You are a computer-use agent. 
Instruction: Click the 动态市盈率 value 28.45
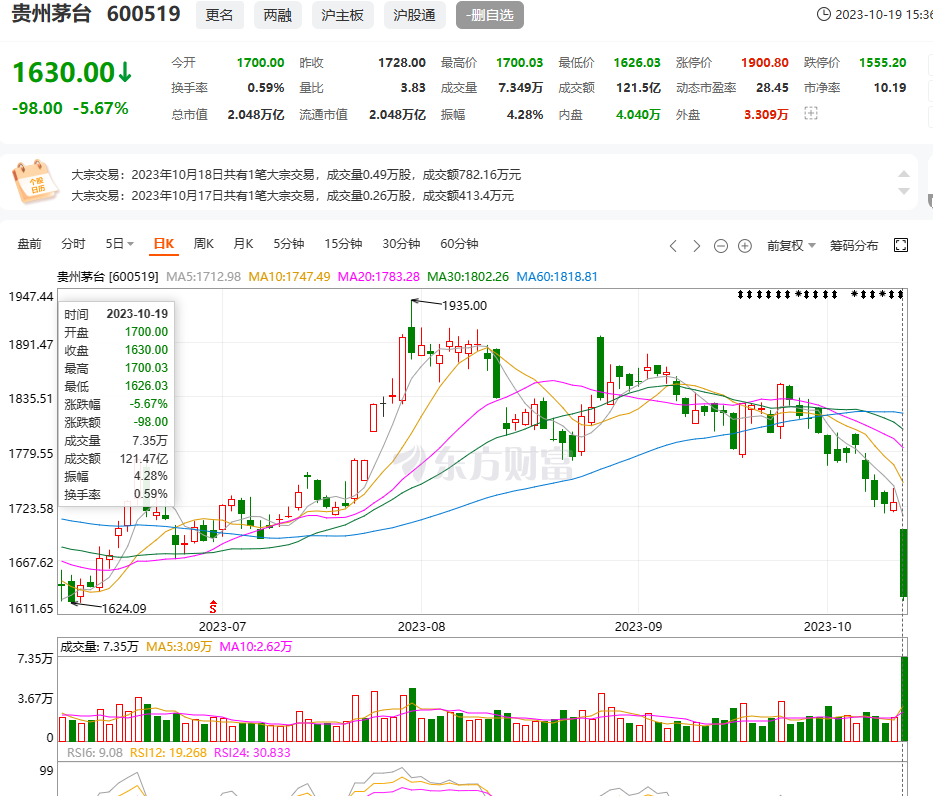[772, 88]
